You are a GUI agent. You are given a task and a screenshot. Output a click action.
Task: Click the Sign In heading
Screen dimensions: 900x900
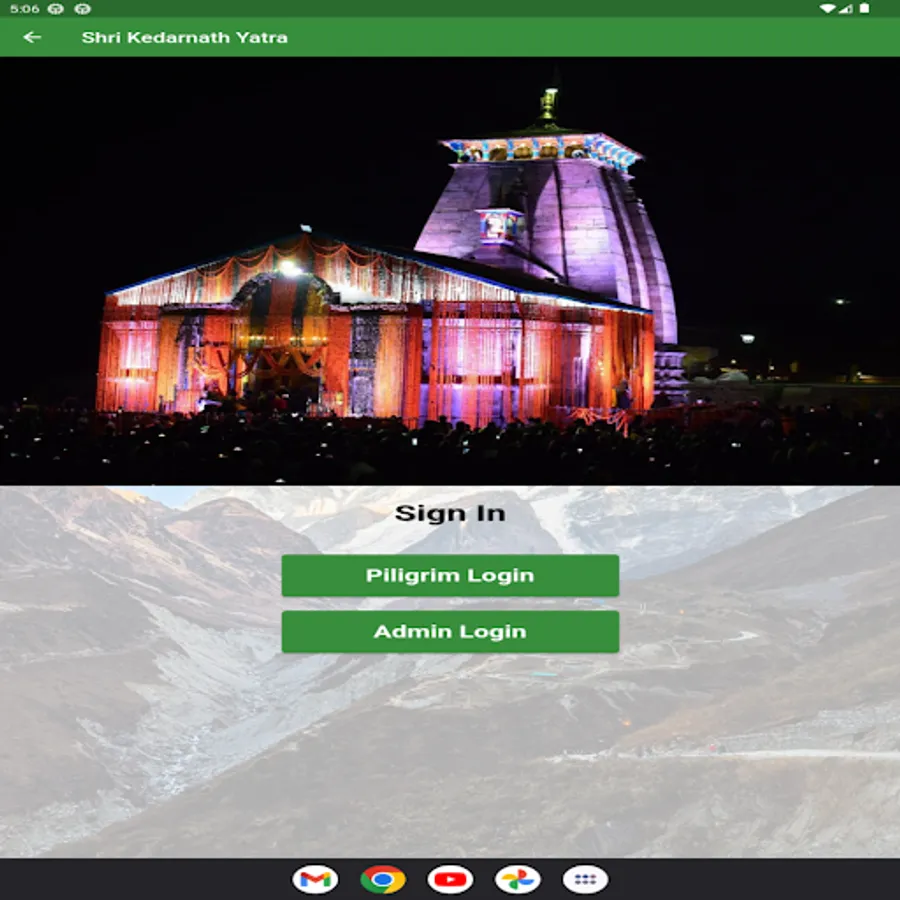[450, 513]
